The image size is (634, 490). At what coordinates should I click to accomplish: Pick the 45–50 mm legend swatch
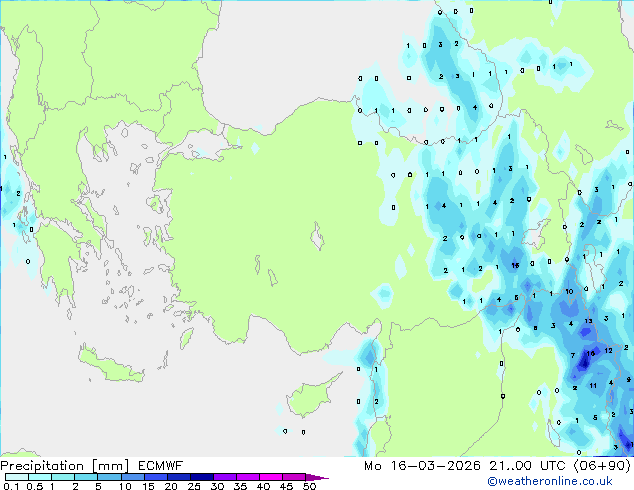pyautogui.click(x=294, y=477)
